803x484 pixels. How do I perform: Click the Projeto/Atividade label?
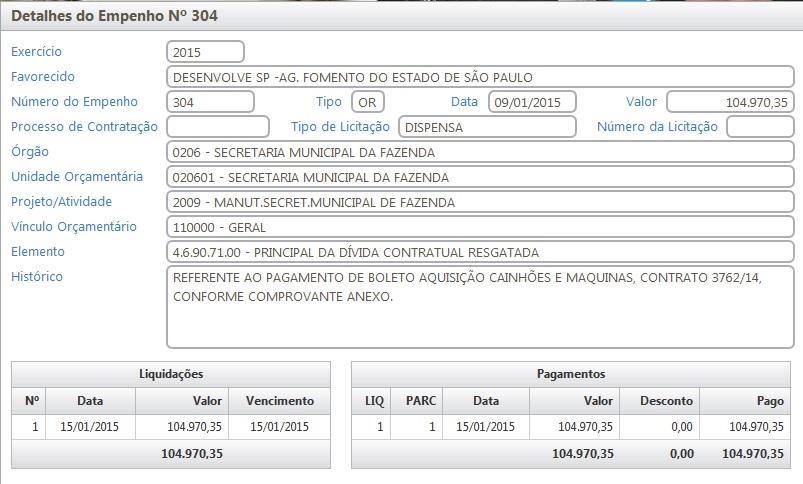[x=61, y=202]
